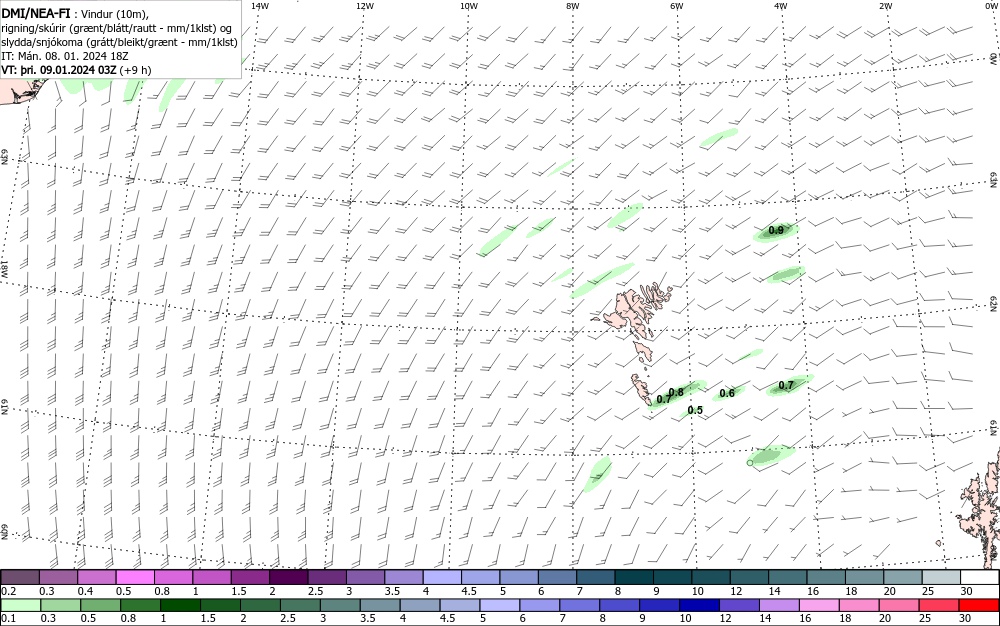
Task: Click the dark teal swatch labeled 8 in upper scale
Action: [x=635, y=578]
